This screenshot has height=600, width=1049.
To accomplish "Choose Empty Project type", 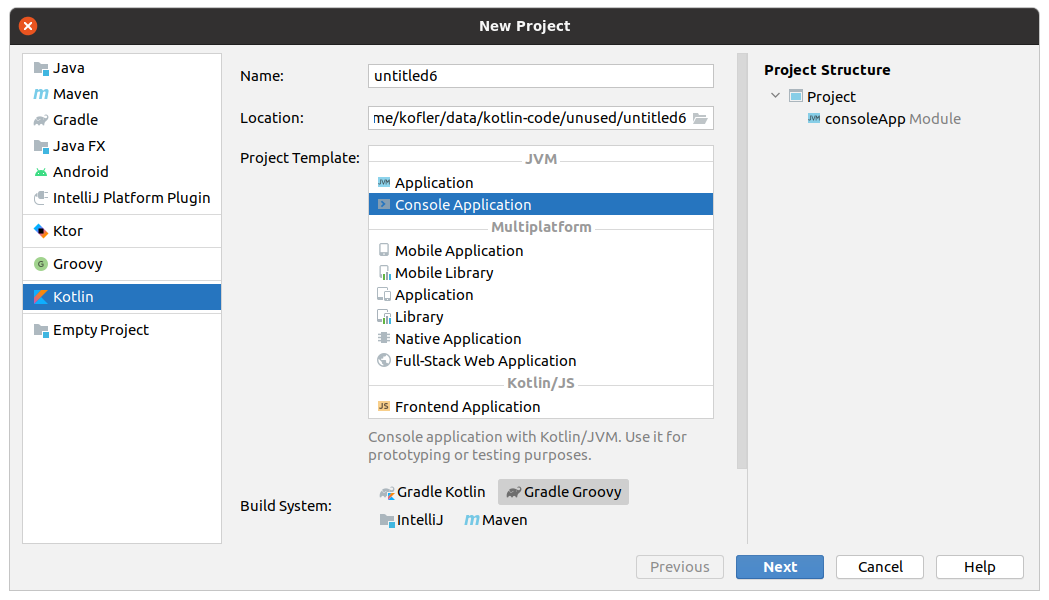I will pos(122,330).
